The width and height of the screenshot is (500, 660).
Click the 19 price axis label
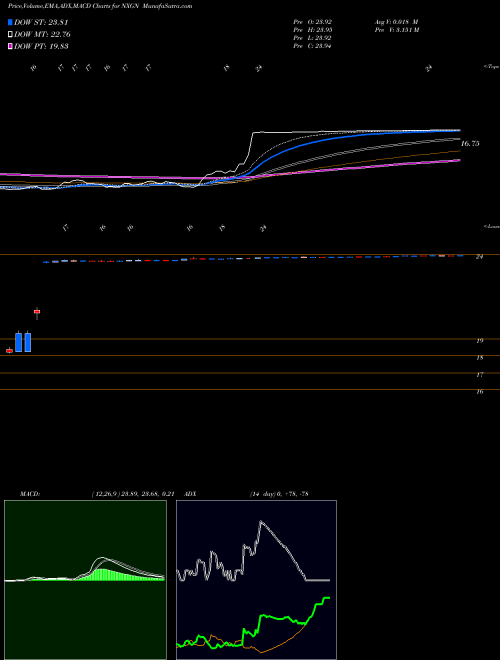tap(479, 341)
